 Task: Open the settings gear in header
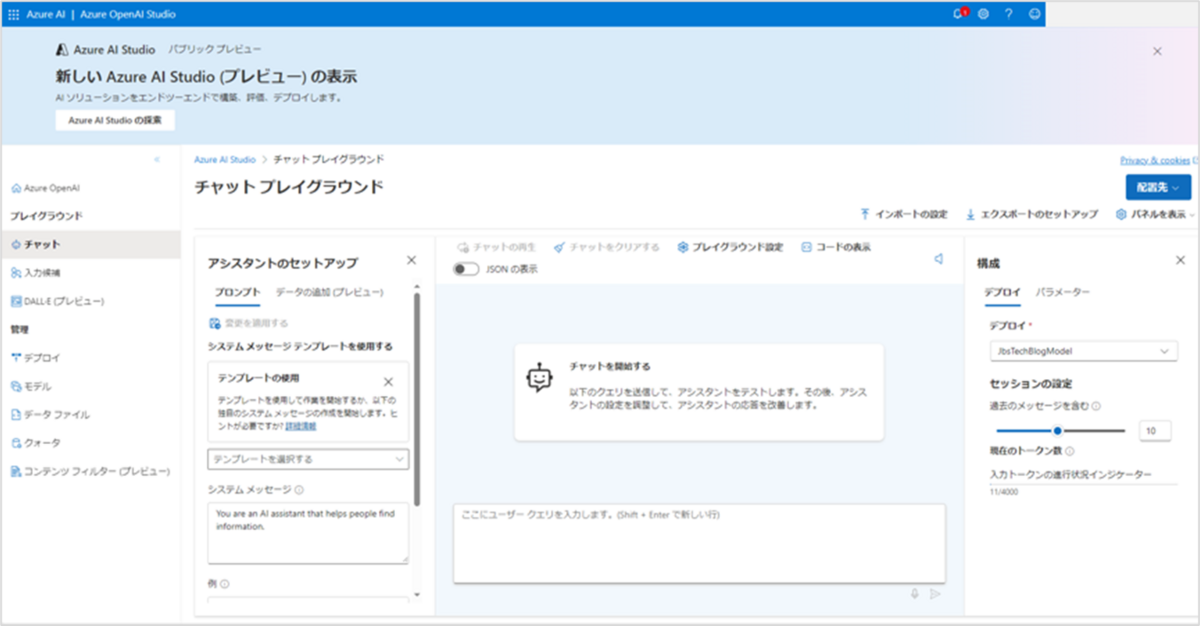(x=984, y=14)
